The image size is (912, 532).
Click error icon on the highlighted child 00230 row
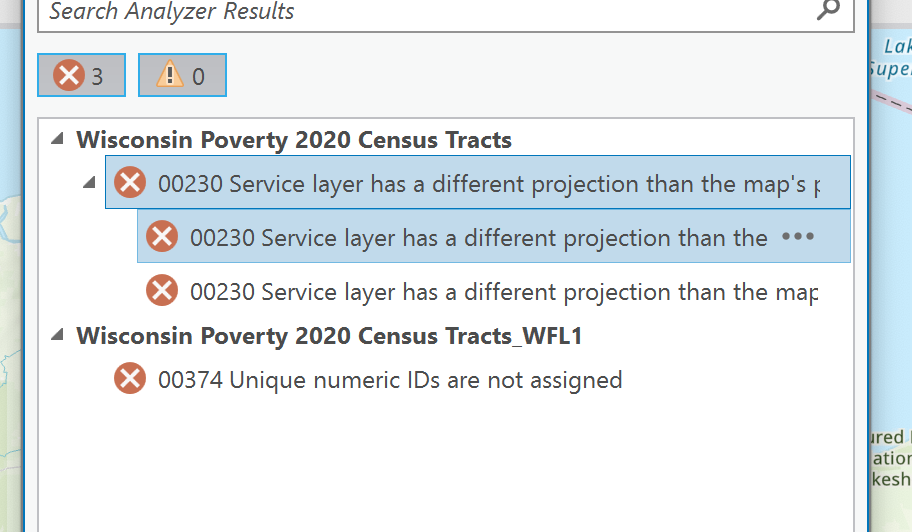161,237
